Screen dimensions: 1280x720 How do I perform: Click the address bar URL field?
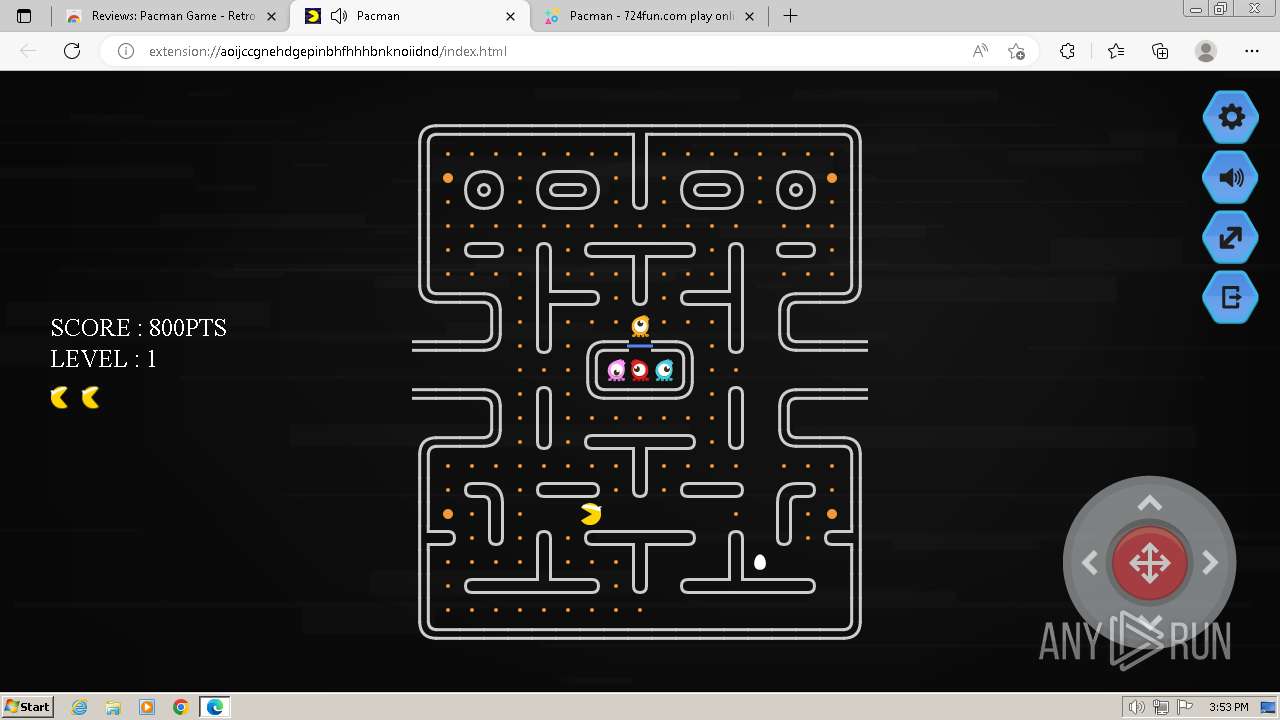tap(550, 51)
